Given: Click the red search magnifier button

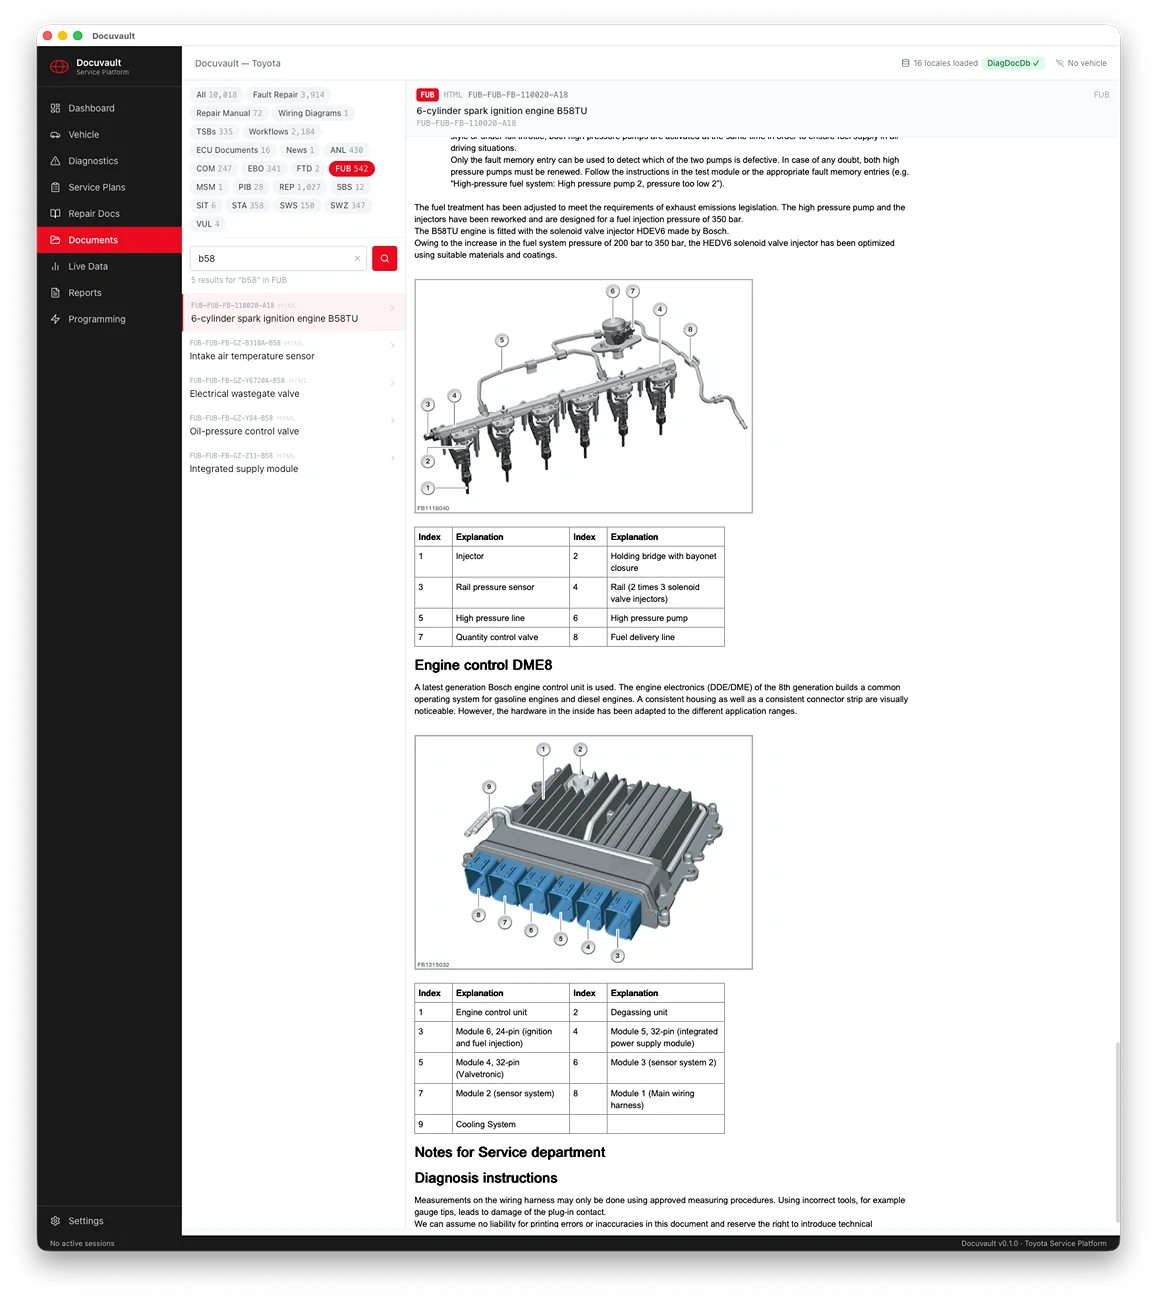Looking at the screenshot, I should (x=385, y=258).
